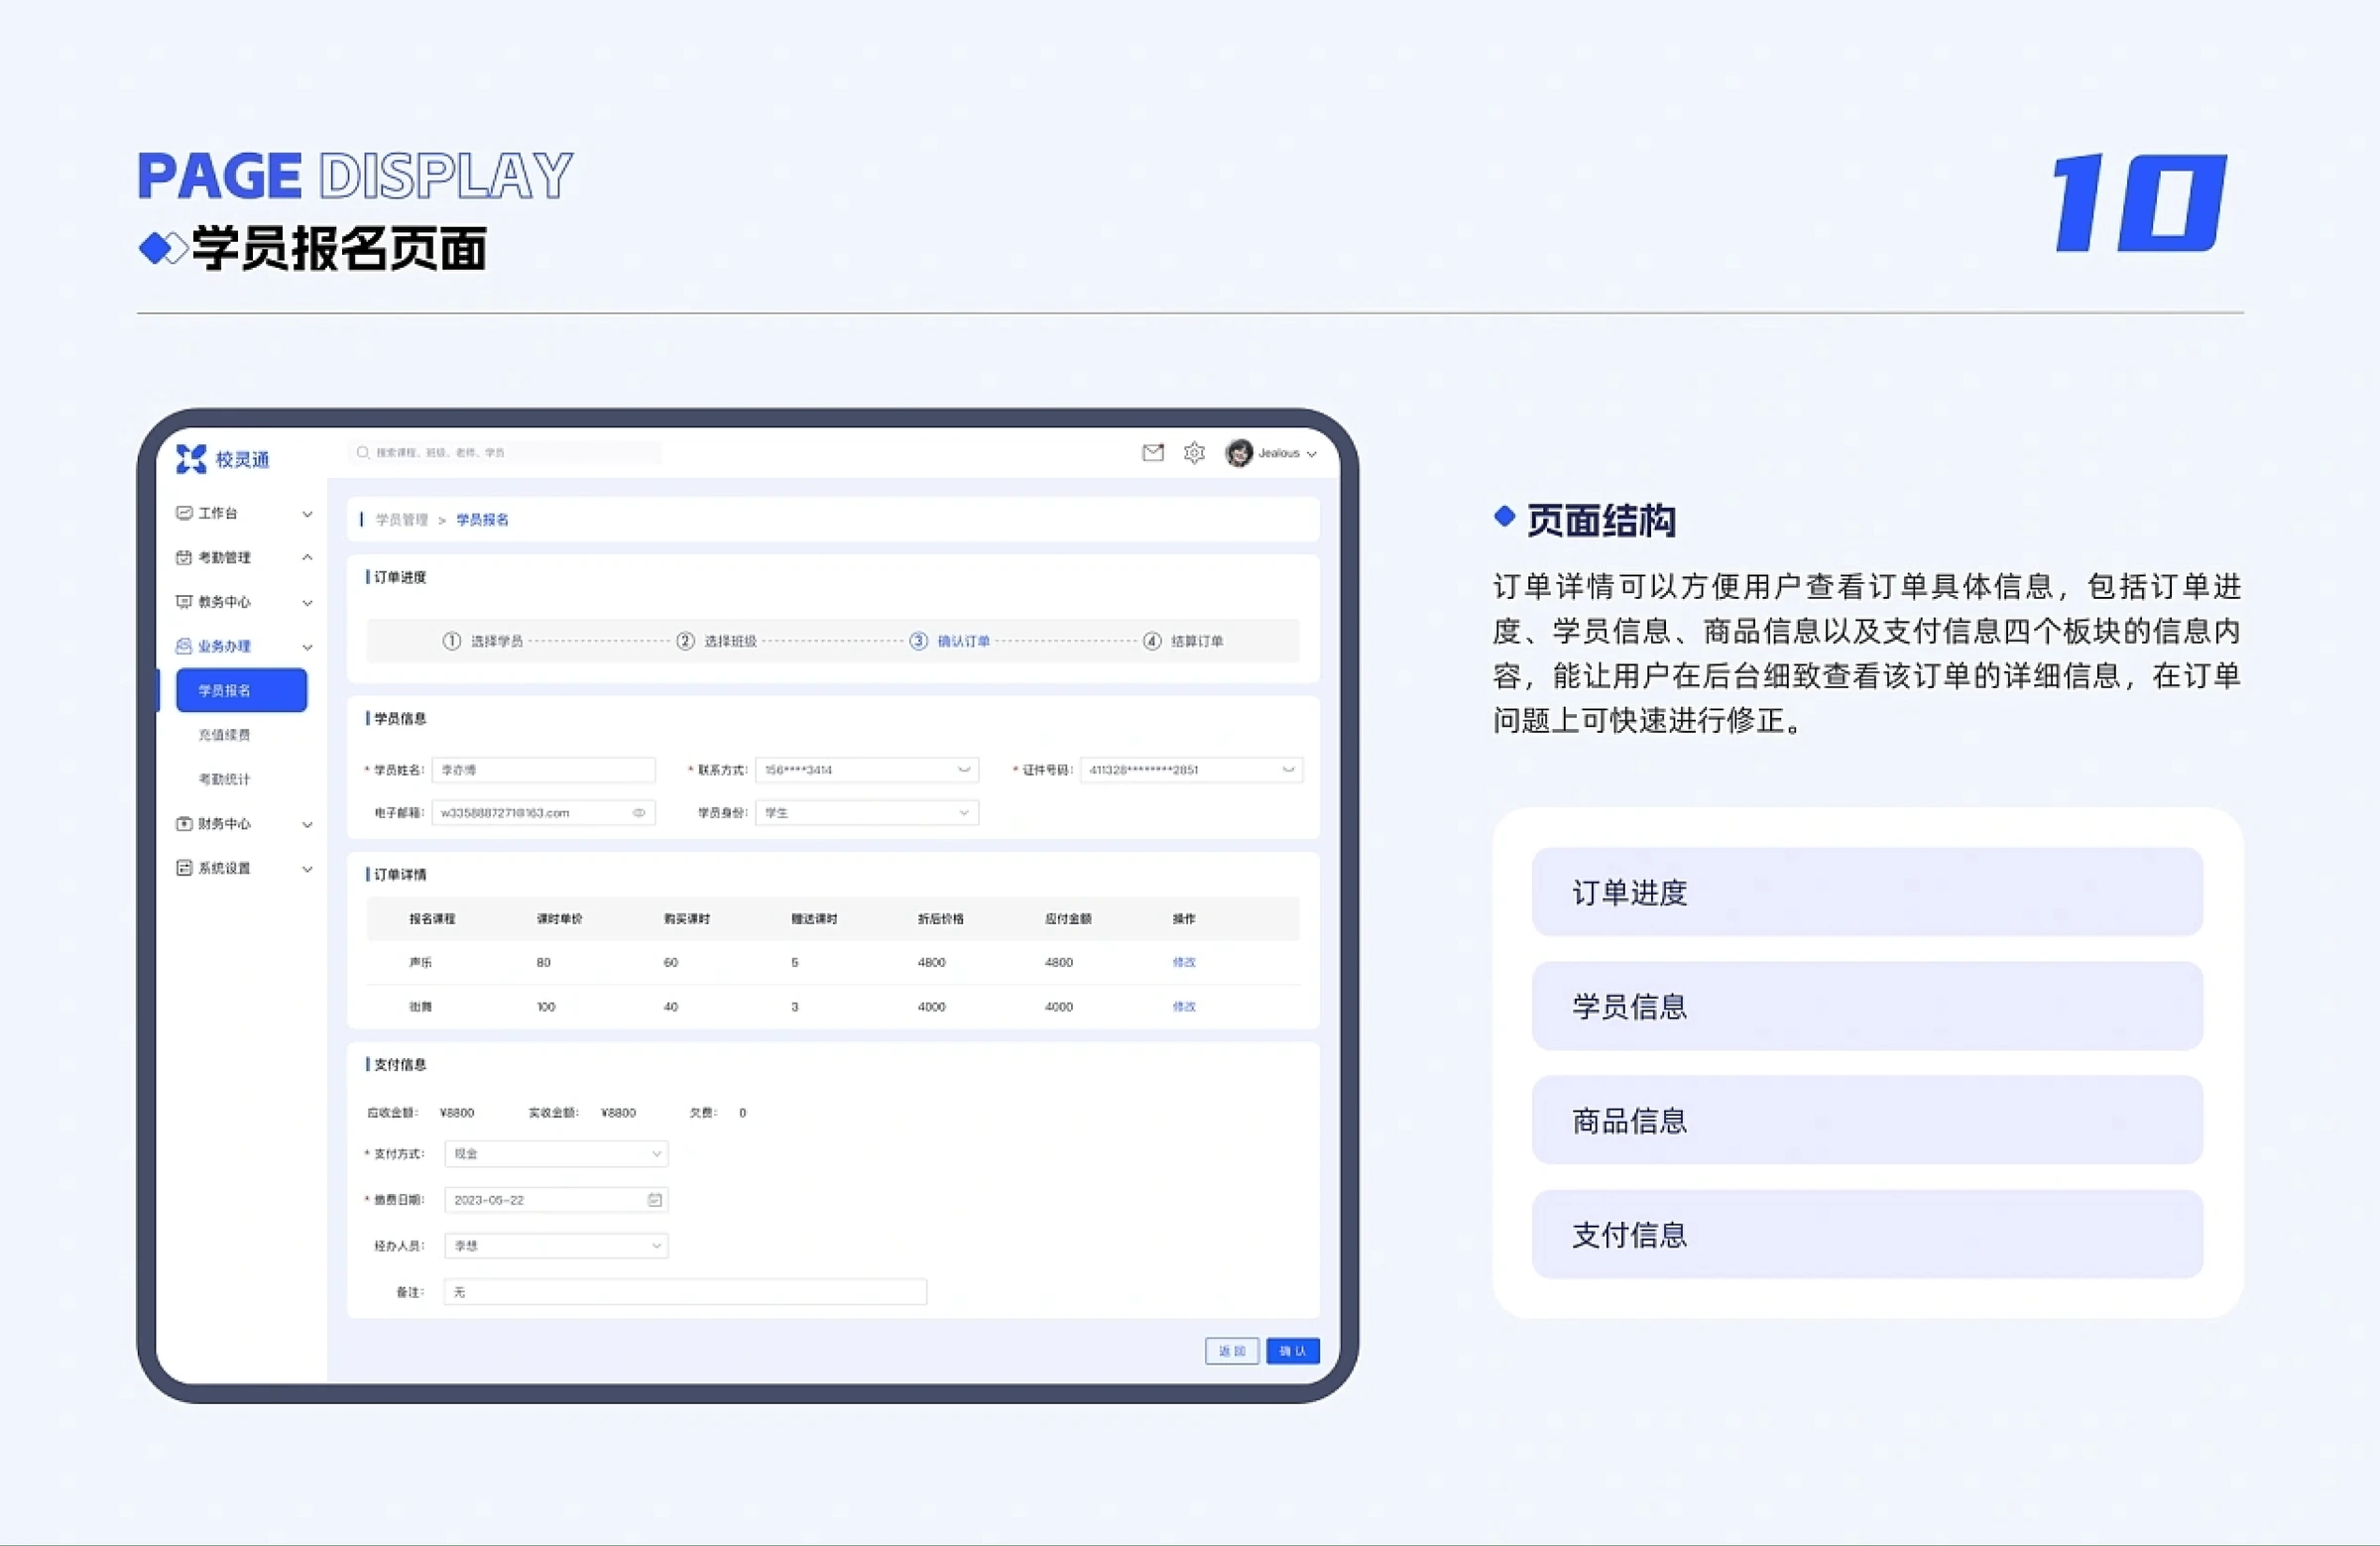2380x1546 pixels.
Task: Click the 财务中心 sidebar icon
Action: (184, 824)
